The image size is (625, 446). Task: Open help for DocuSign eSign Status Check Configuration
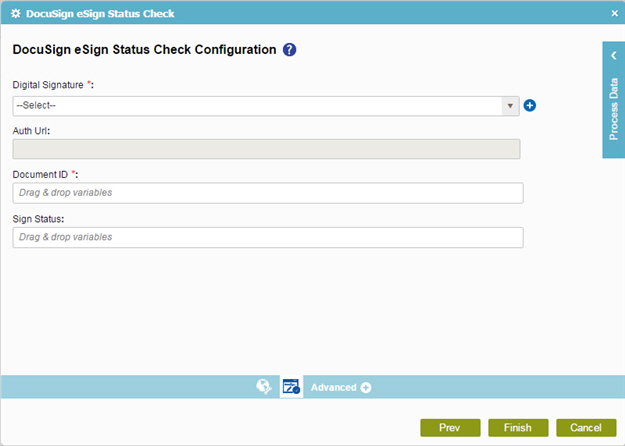[289, 50]
